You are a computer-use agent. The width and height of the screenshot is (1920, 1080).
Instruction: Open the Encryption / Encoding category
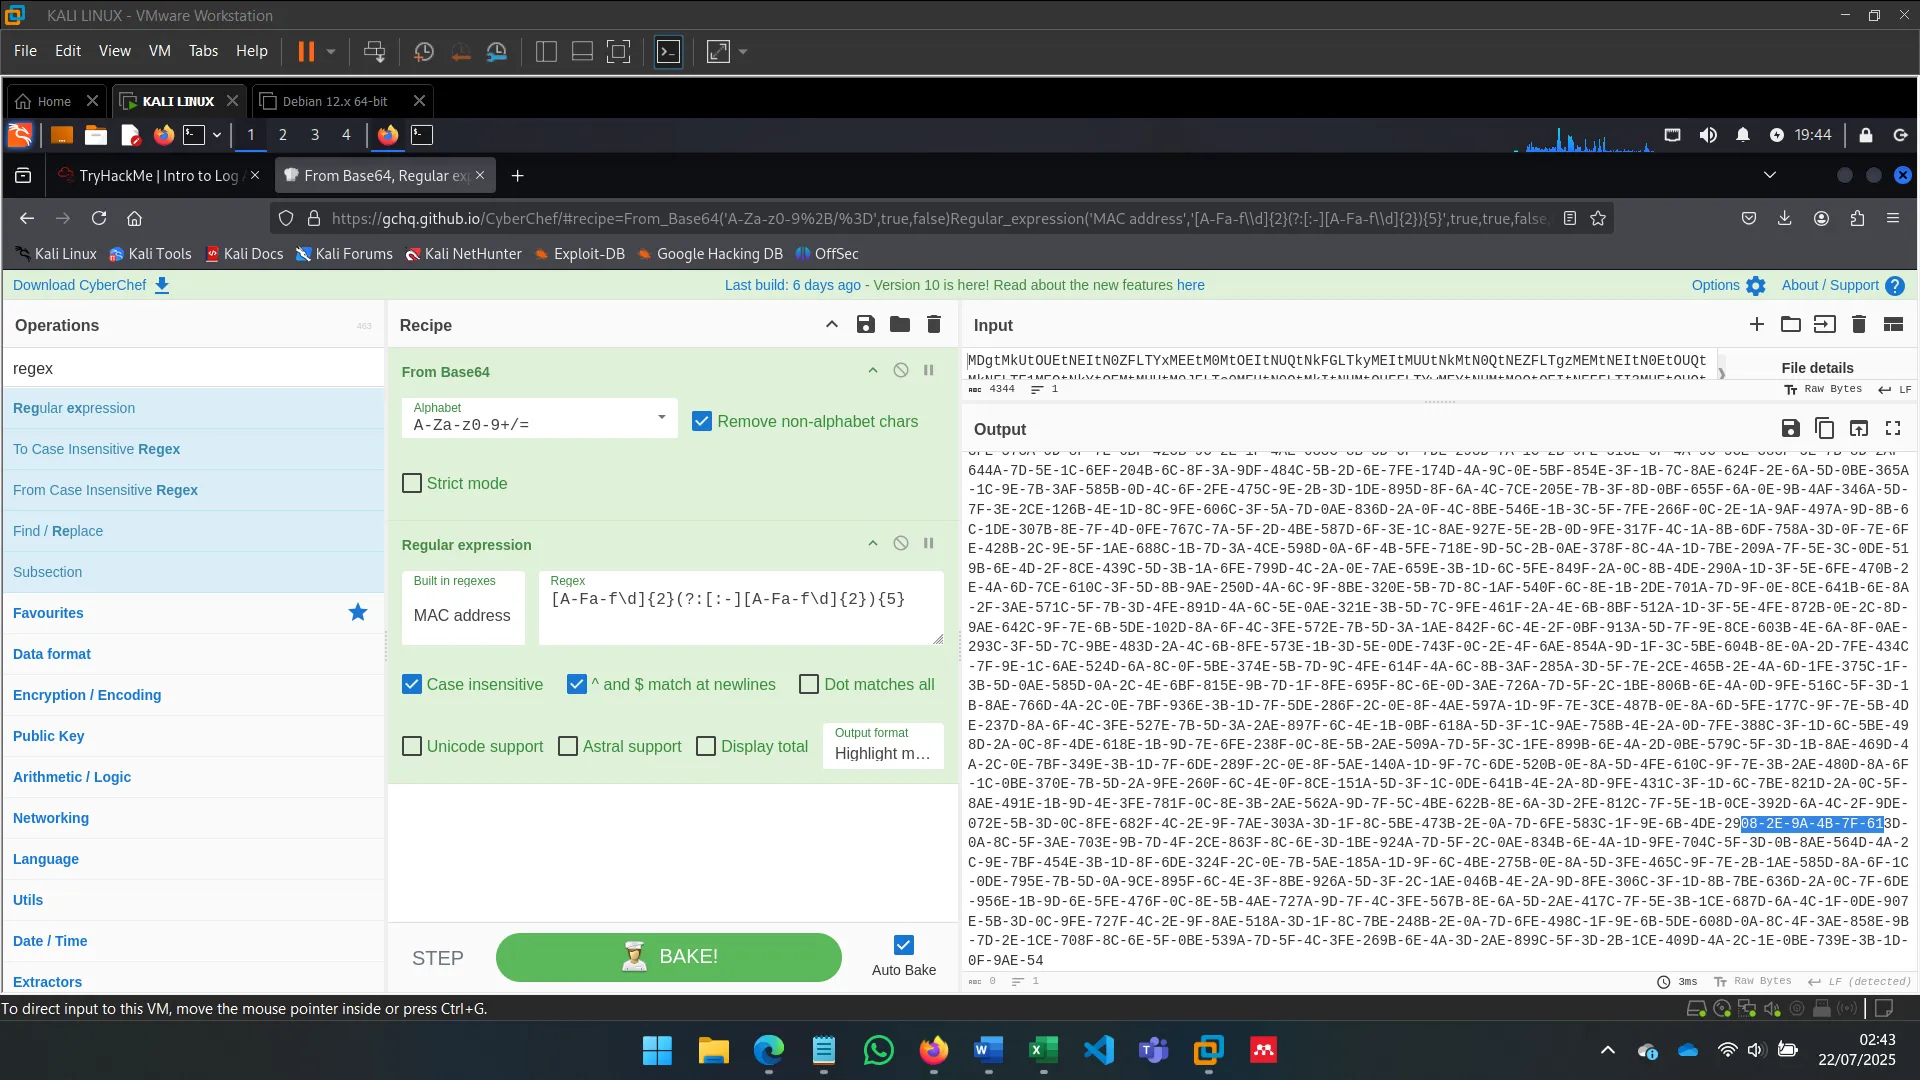pos(87,695)
